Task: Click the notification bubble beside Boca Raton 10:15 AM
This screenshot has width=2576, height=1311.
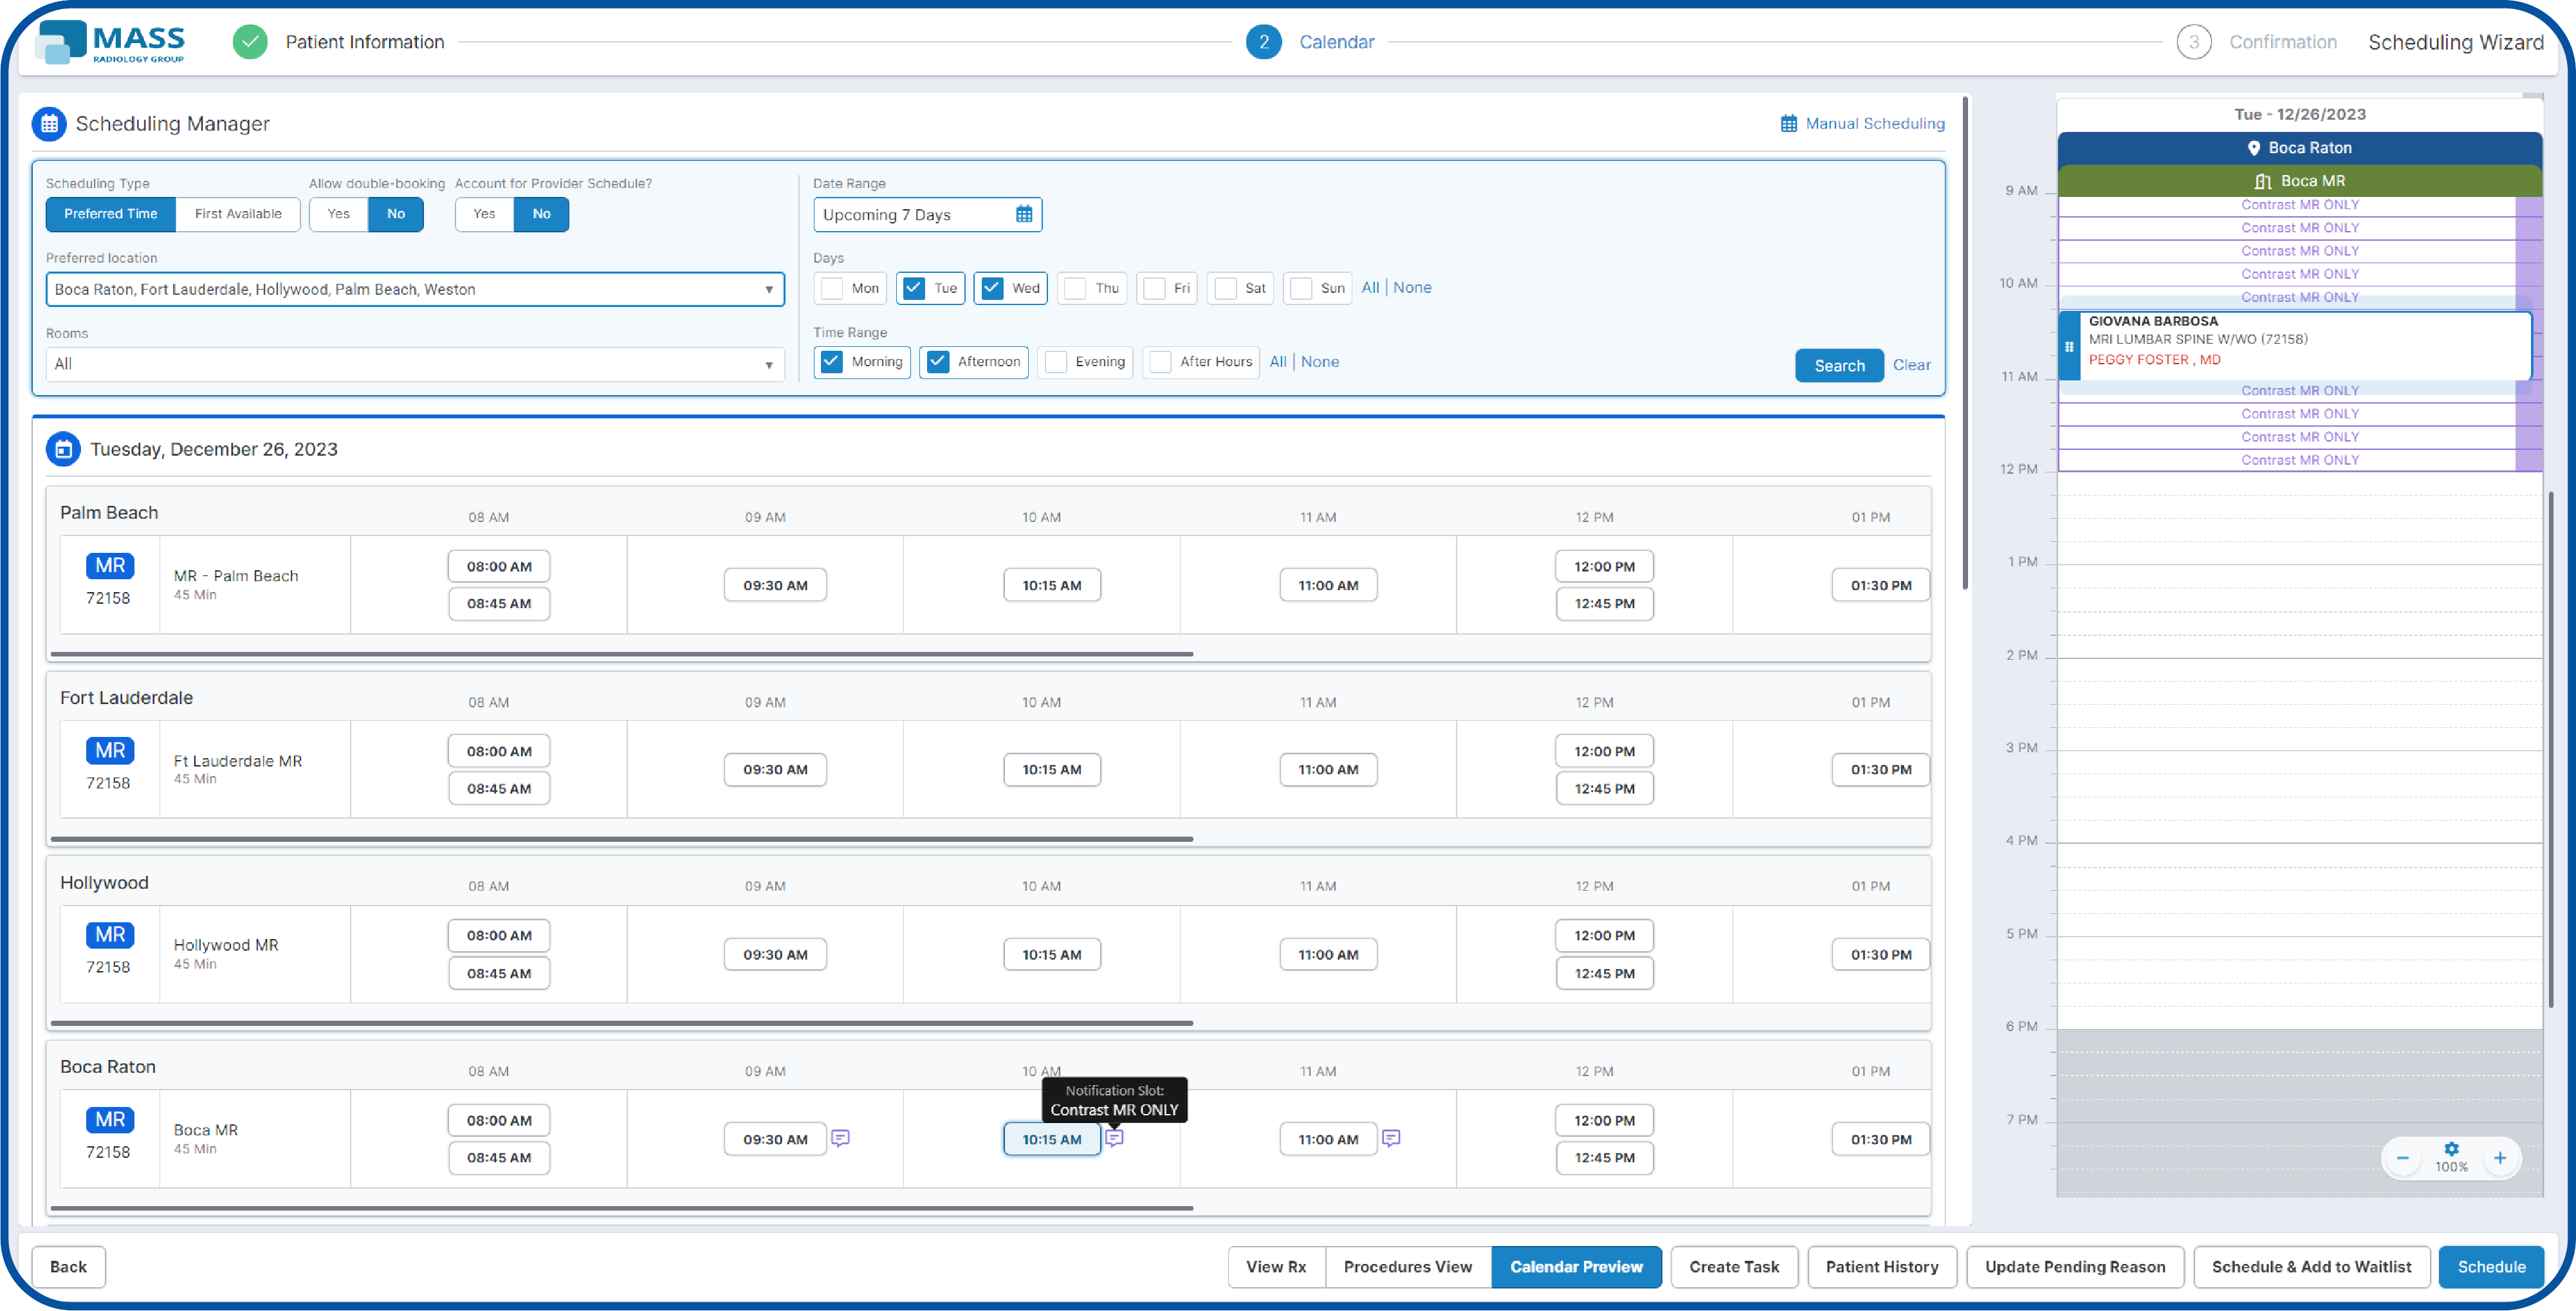Action: [1116, 1139]
